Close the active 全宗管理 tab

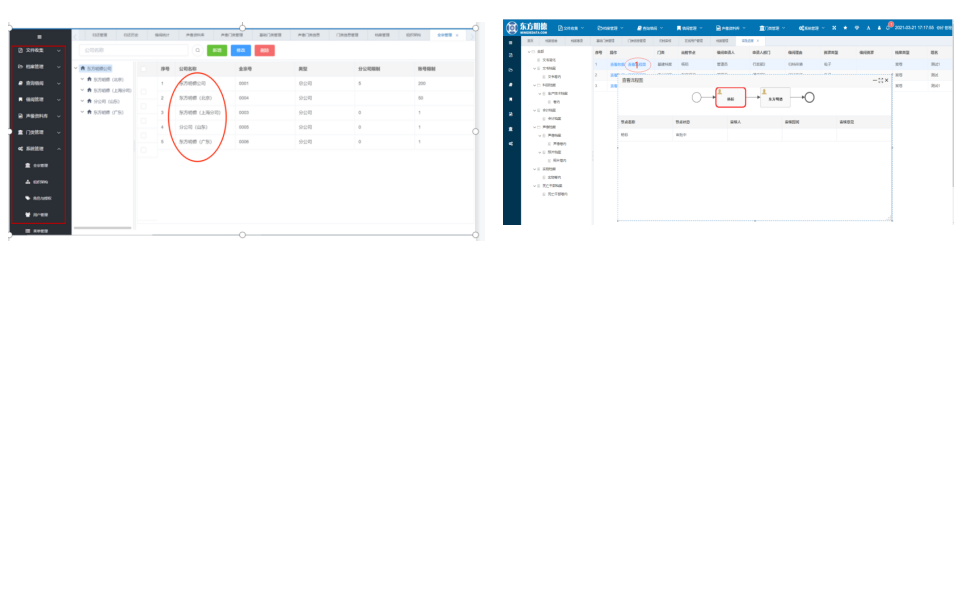pyautogui.click(x=457, y=34)
